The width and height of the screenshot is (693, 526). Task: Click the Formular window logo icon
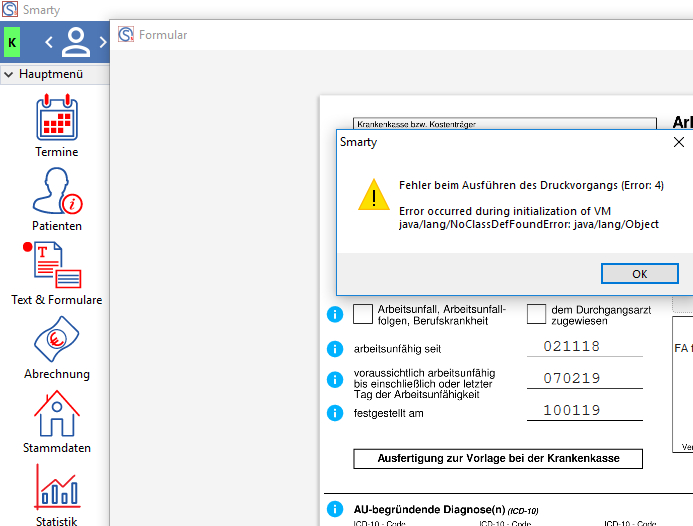point(126,34)
